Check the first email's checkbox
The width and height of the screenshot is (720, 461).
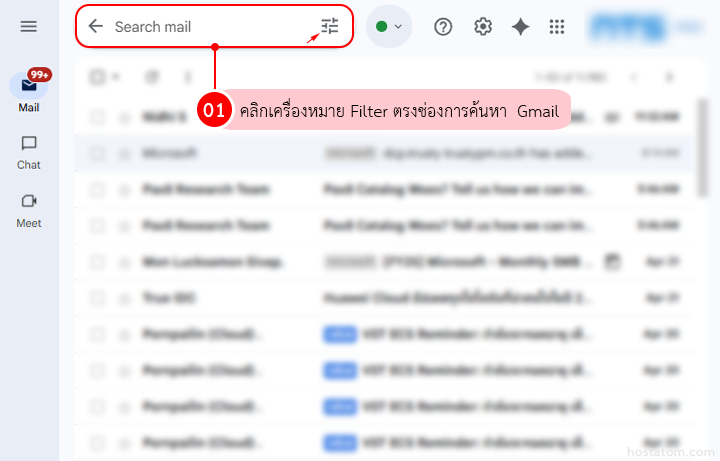97,117
